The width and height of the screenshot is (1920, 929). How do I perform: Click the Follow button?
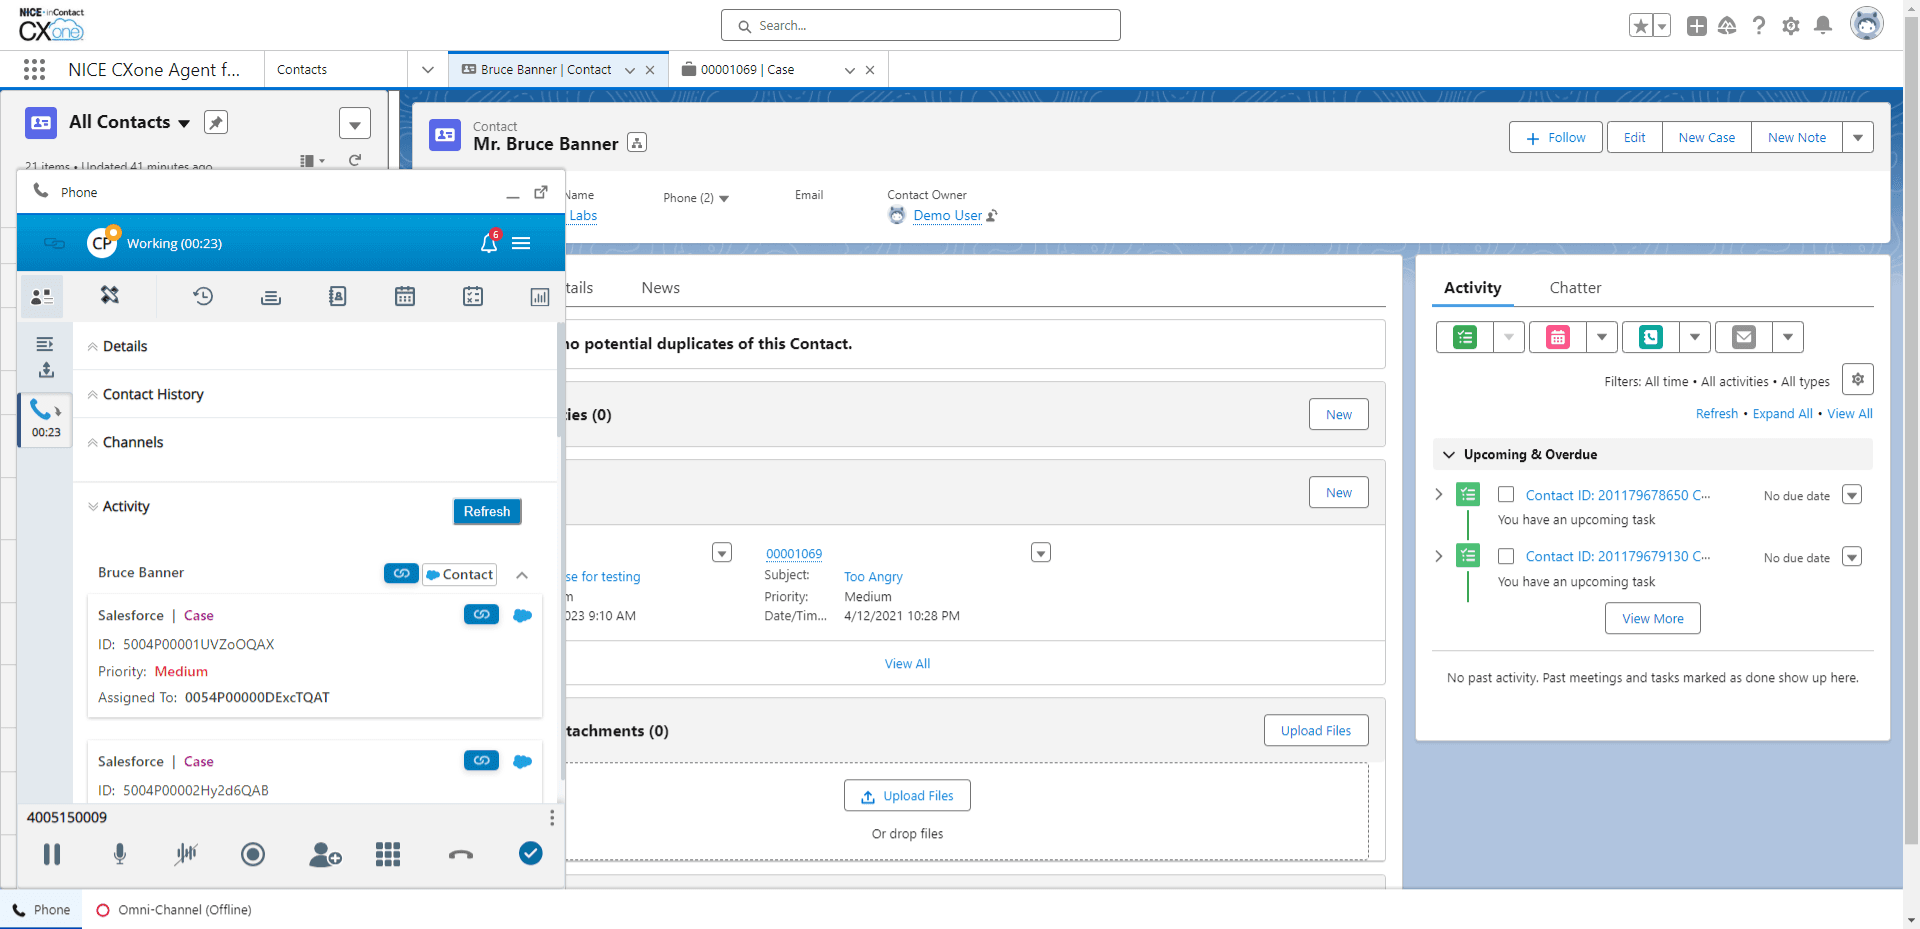(x=1556, y=137)
